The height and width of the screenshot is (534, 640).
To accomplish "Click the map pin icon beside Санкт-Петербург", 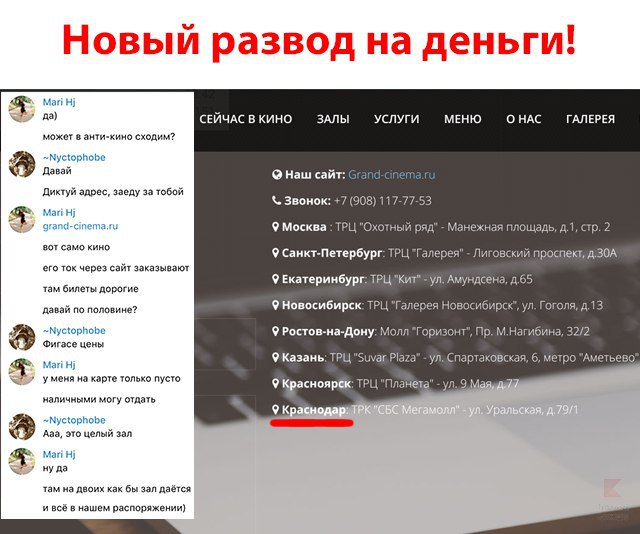I will coord(276,253).
